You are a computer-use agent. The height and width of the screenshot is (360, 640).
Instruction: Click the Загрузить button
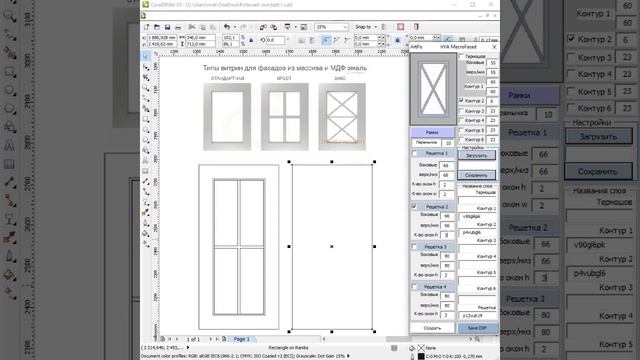tap(477, 156)
